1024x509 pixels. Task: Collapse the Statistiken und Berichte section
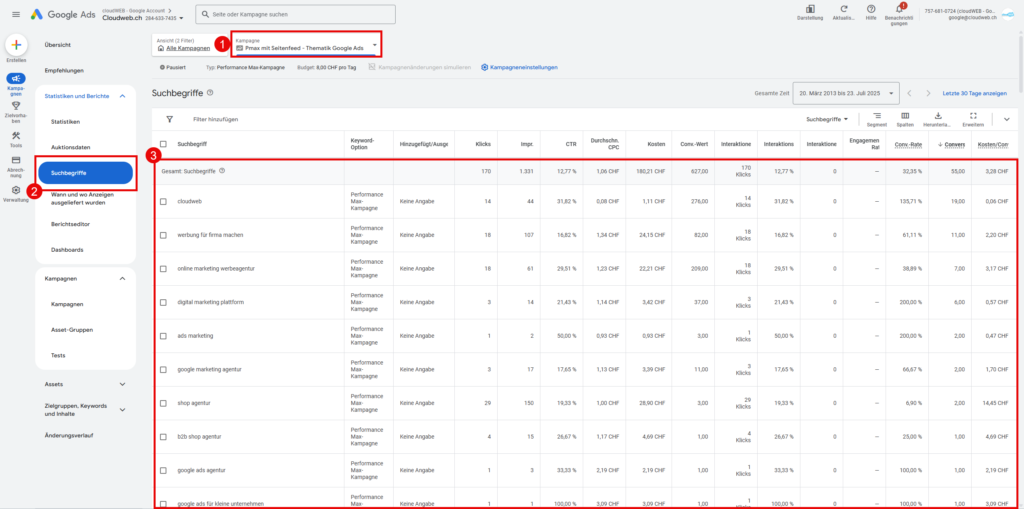(122, 95)
